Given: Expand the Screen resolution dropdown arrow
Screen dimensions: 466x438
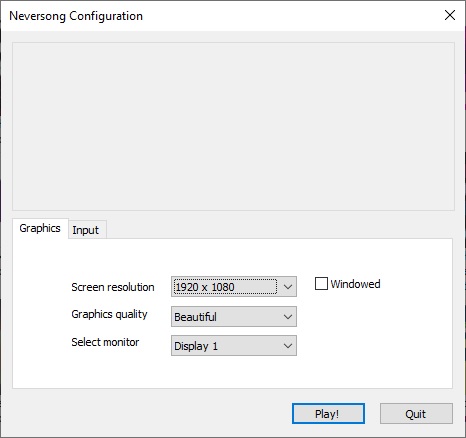Looking at the screenshot, I should coord(288,287).
